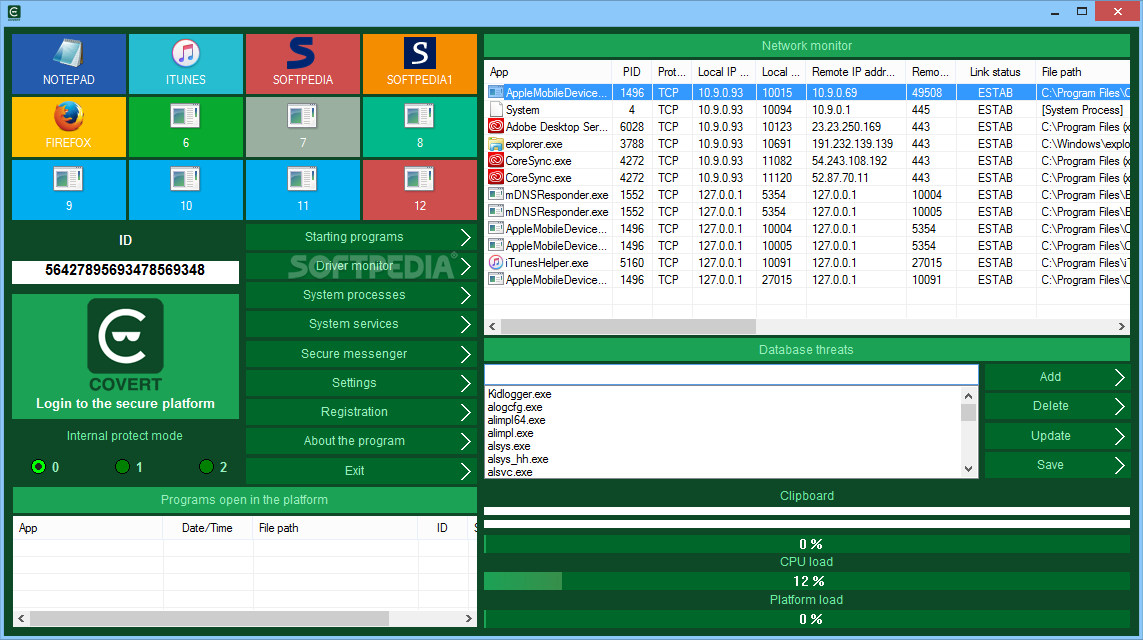Click the Covert app icon in title bar
Screen dimensions: 1143x640
click(x=13, y=12)
